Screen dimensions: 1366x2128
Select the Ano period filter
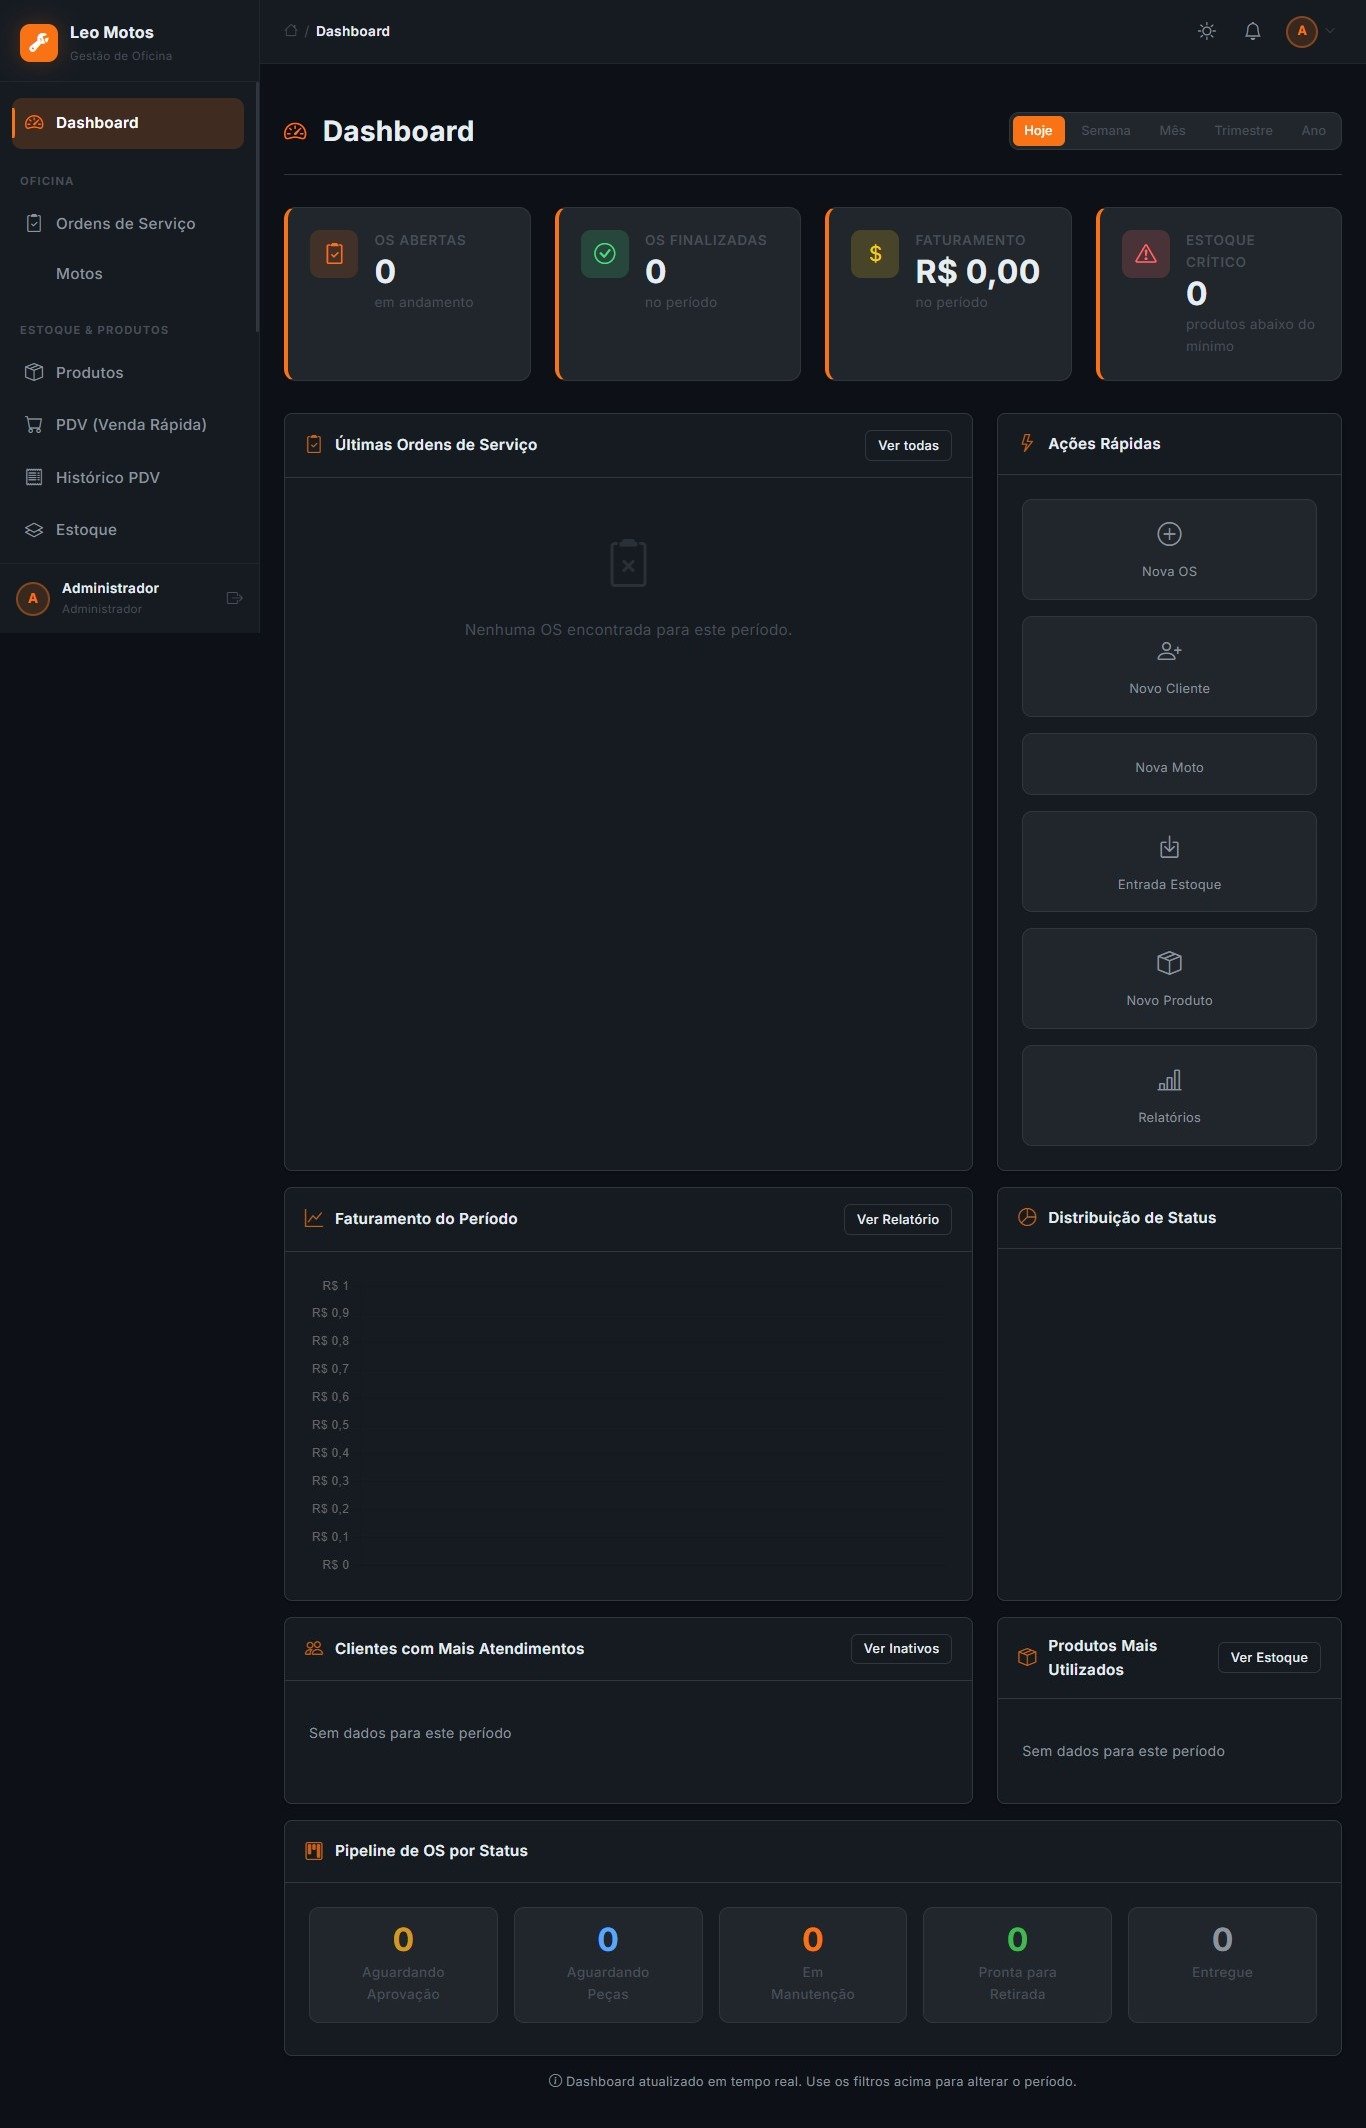coord(1313,131)
